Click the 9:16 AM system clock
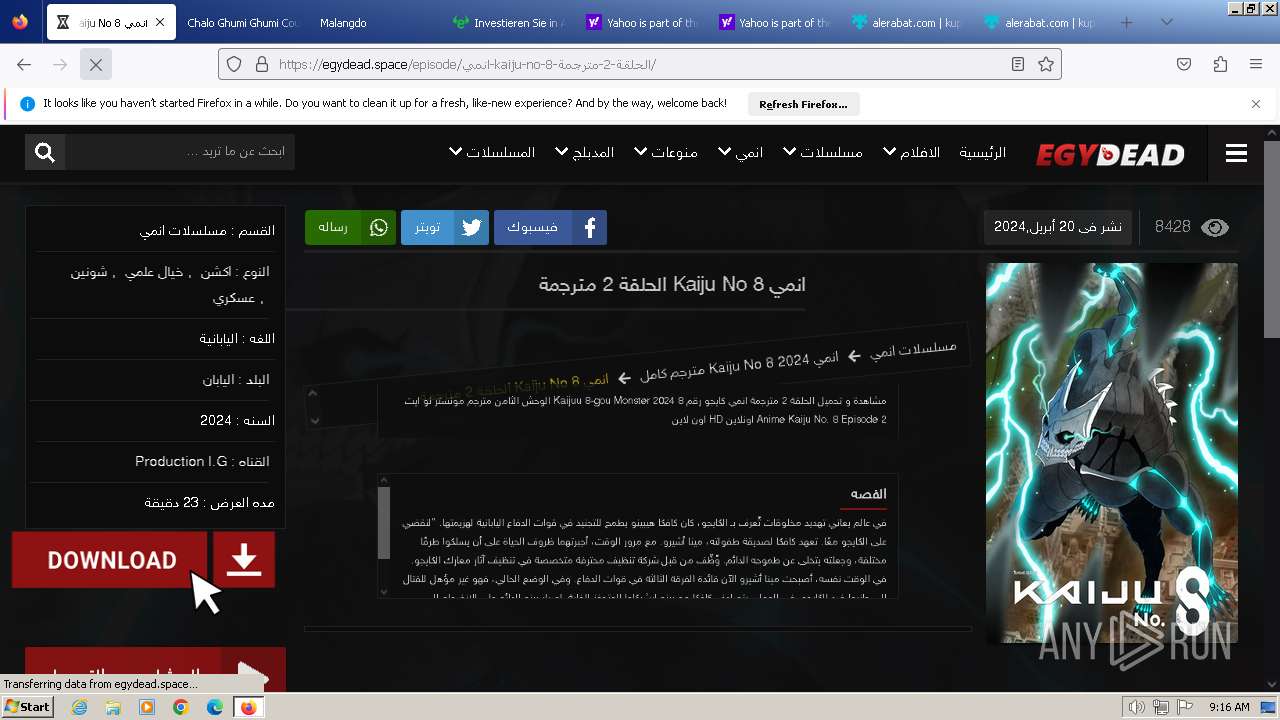The image size is (1280, 720). tap(1229, 707)
